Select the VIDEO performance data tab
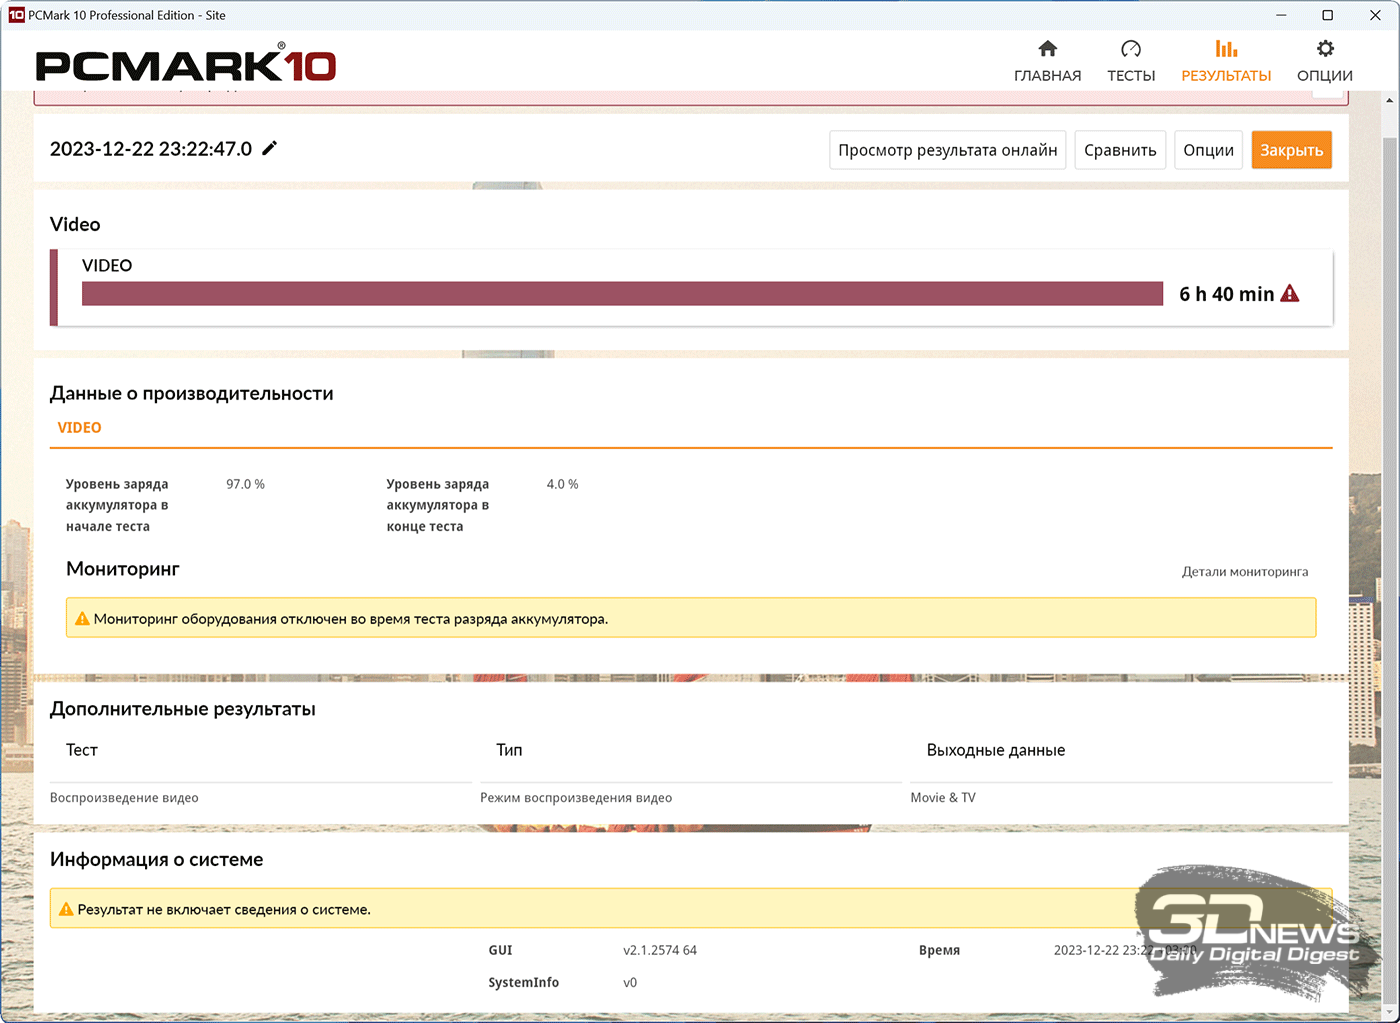The height and width of the screenshot is (1023, 1400). pyautogui.click(x=79, y=428)
